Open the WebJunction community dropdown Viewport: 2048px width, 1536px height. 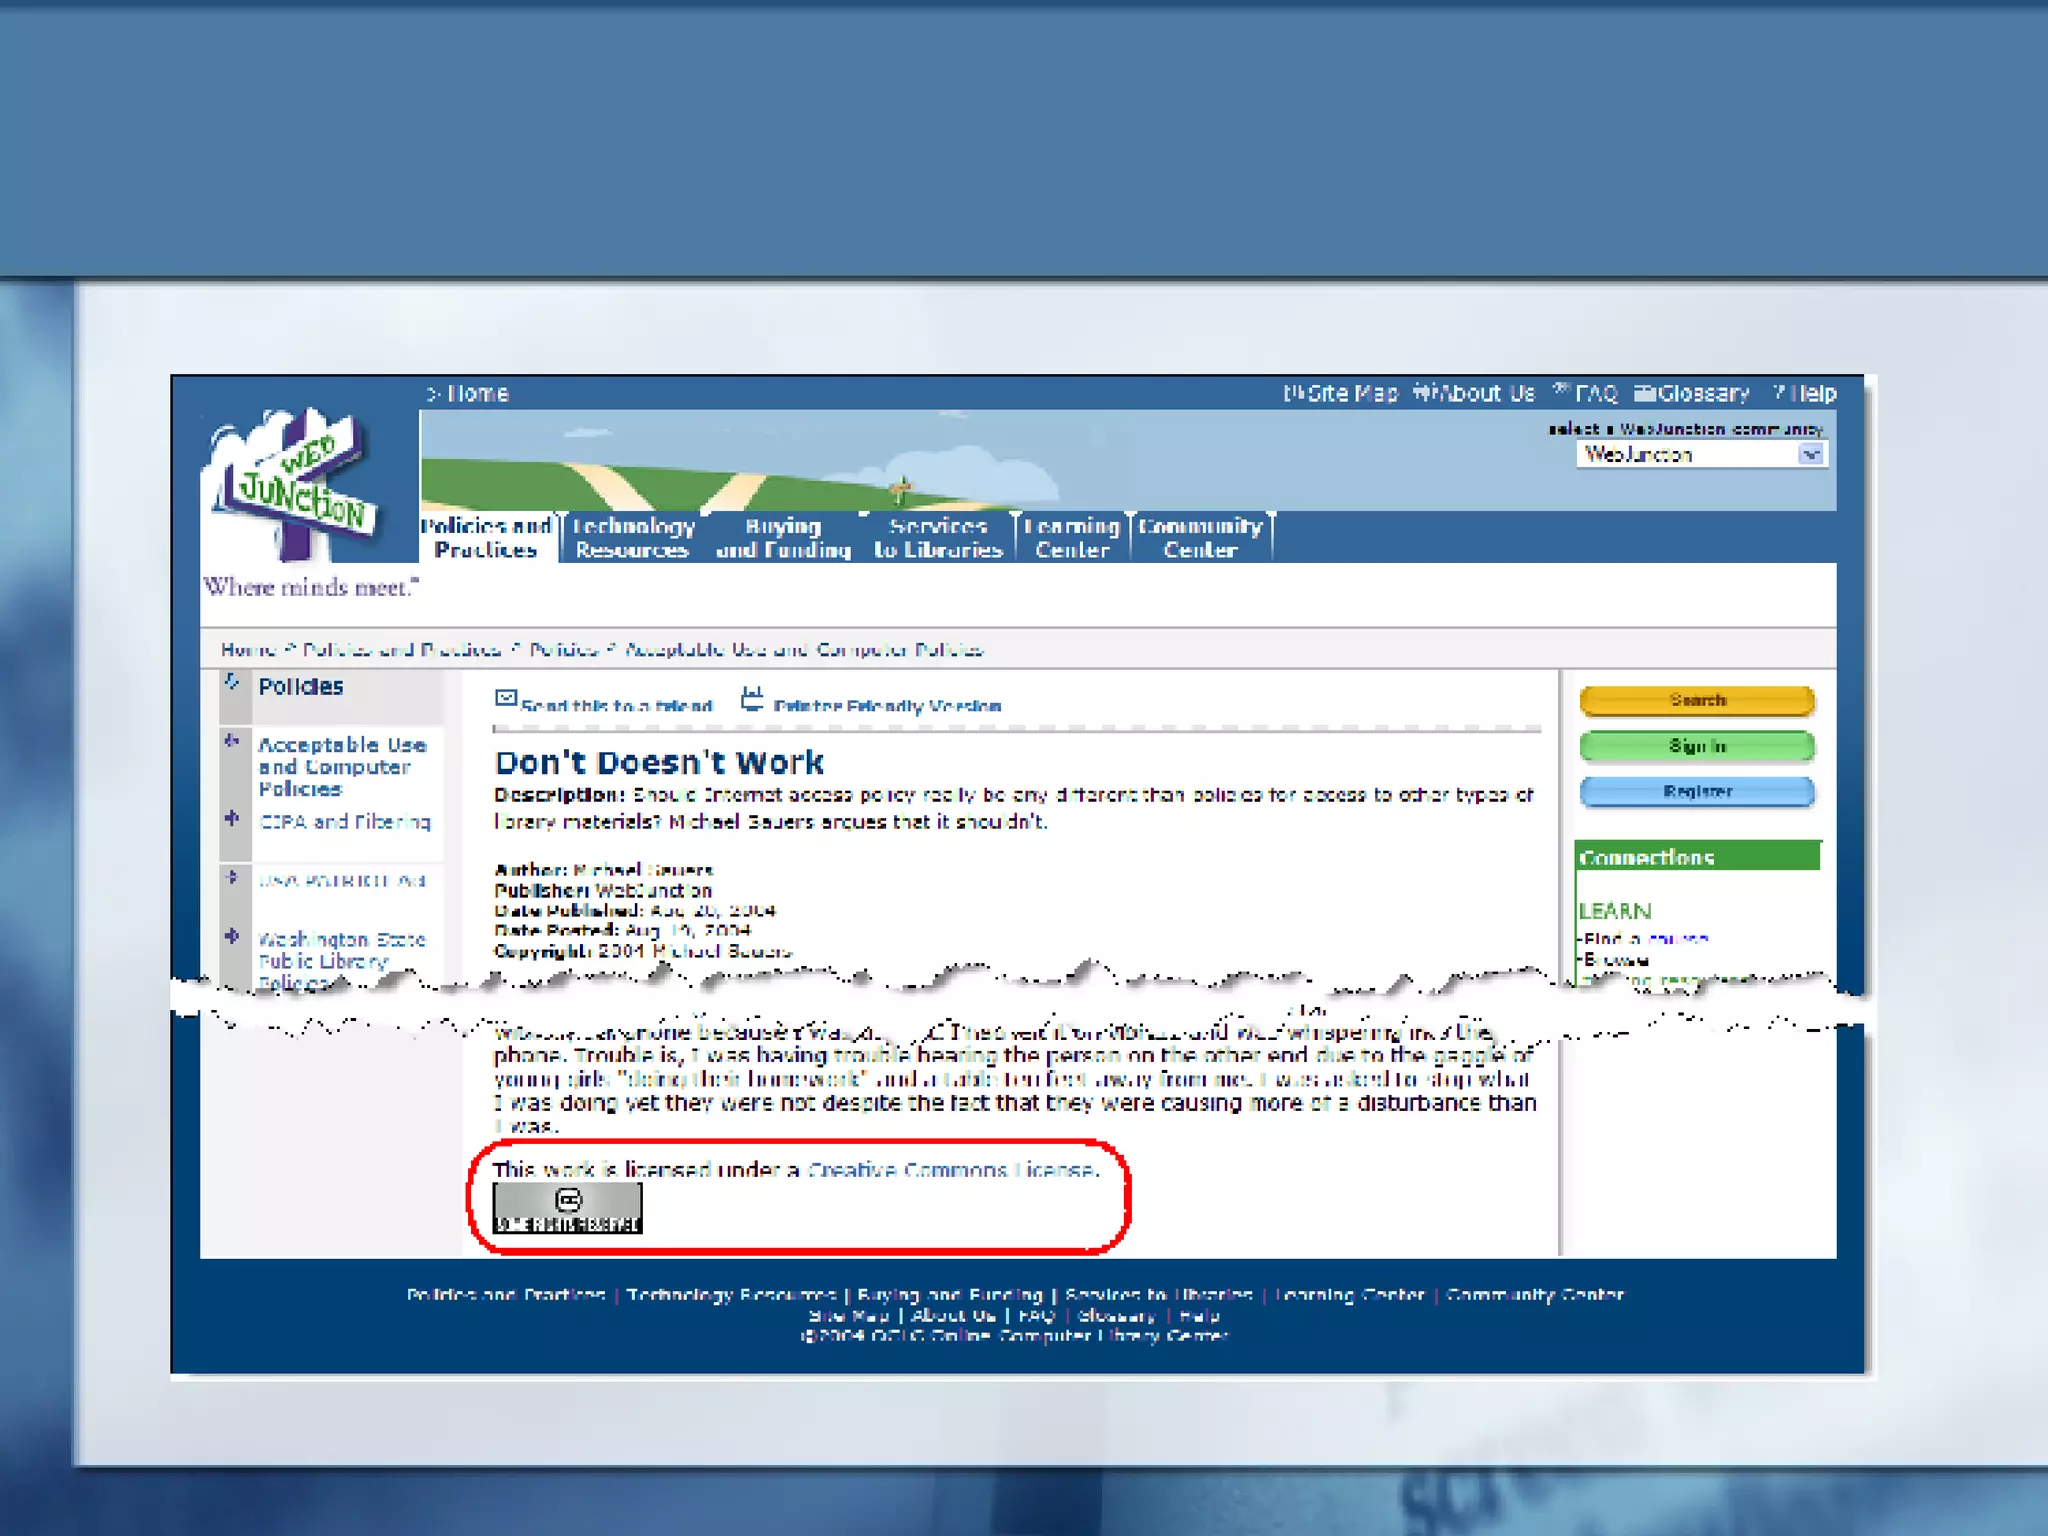click(x=1810, y=454)
